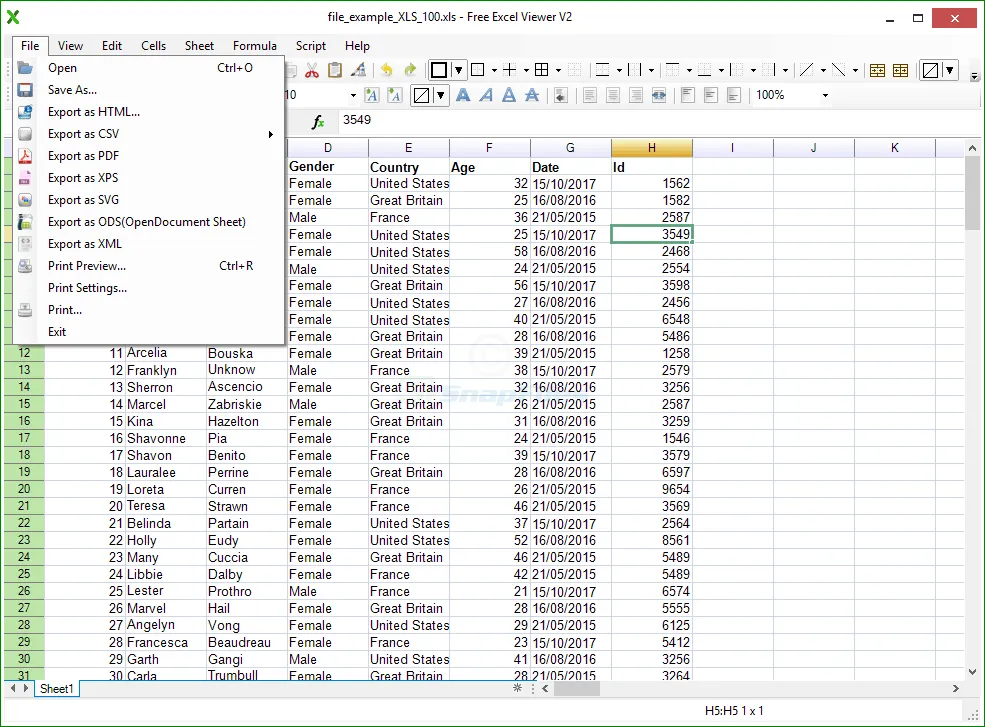985x727 pixels.
Task: Click the indent arrow icon
Action: [x=561, y=95]
